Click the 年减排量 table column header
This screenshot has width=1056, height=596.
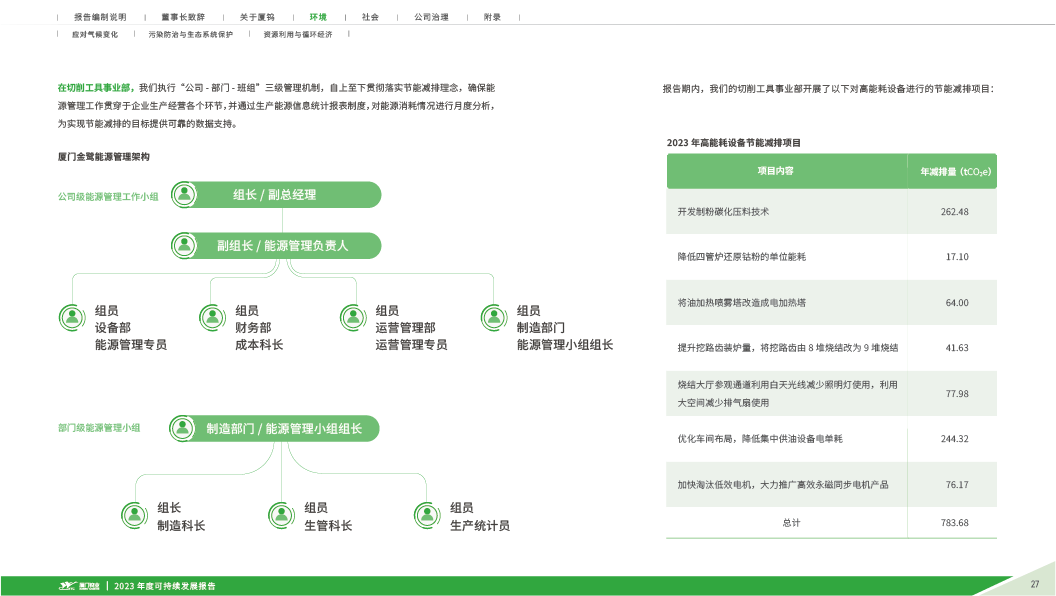(954, 172)
